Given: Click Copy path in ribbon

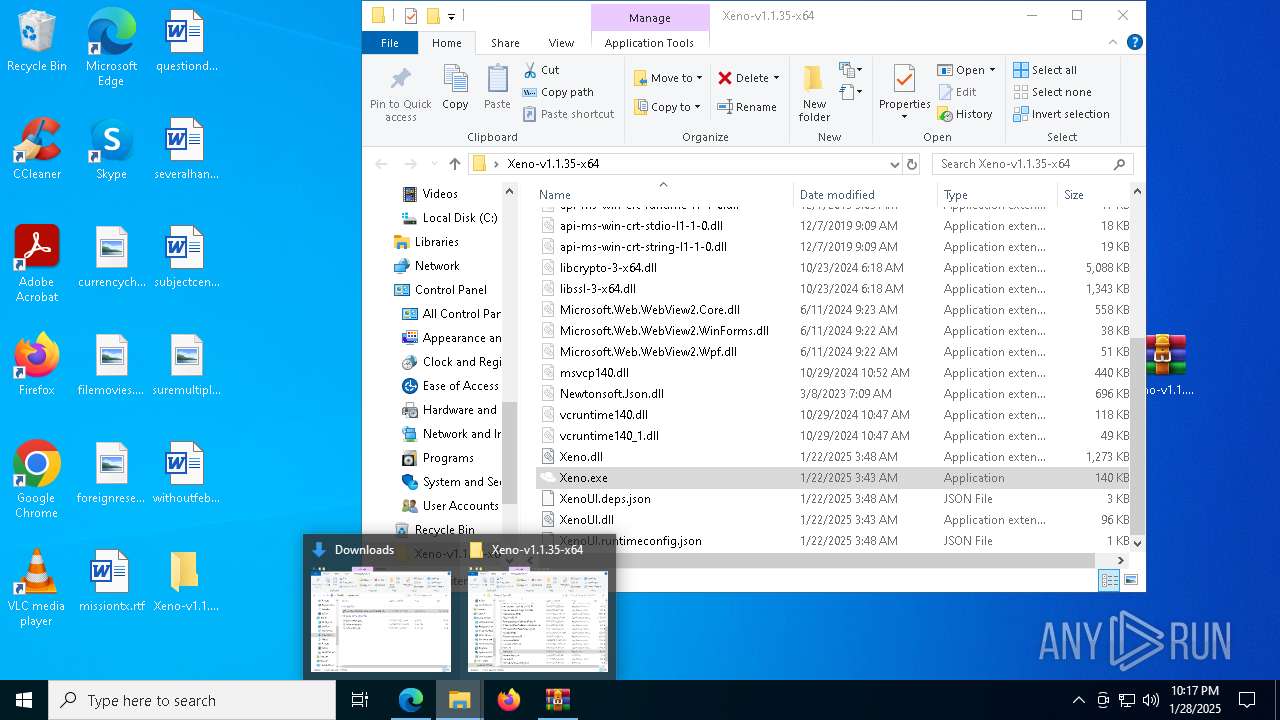Looking at the screenshot, I should point(558,92).
